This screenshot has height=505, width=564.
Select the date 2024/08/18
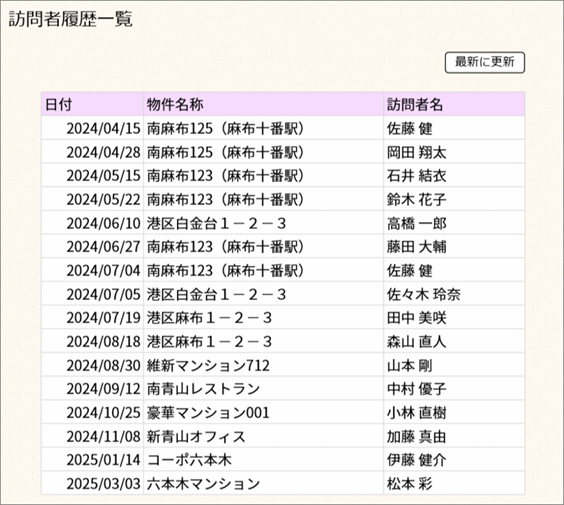tap(103, 341)
